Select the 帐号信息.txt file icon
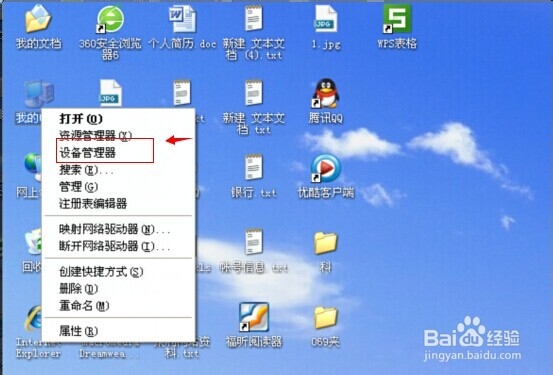553x375 pixels. tap(254, 242)
